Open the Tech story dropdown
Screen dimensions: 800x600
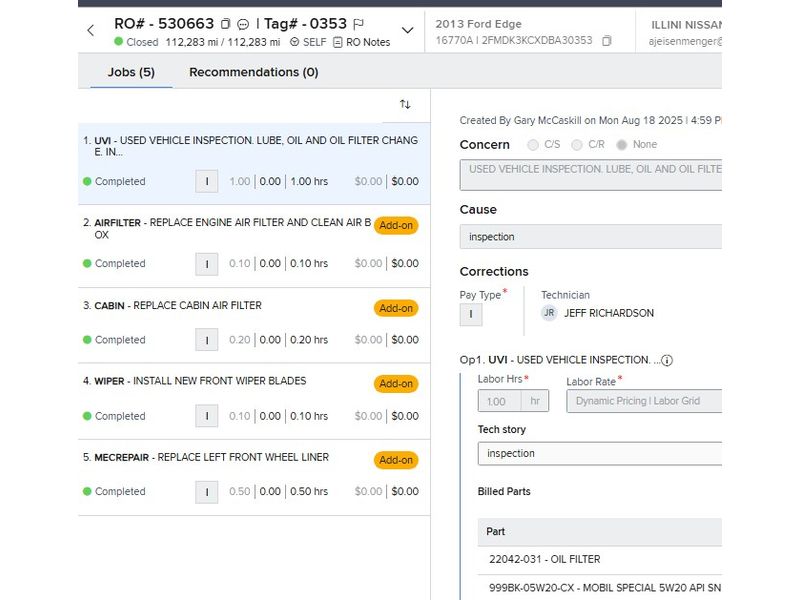coord(599,454)
